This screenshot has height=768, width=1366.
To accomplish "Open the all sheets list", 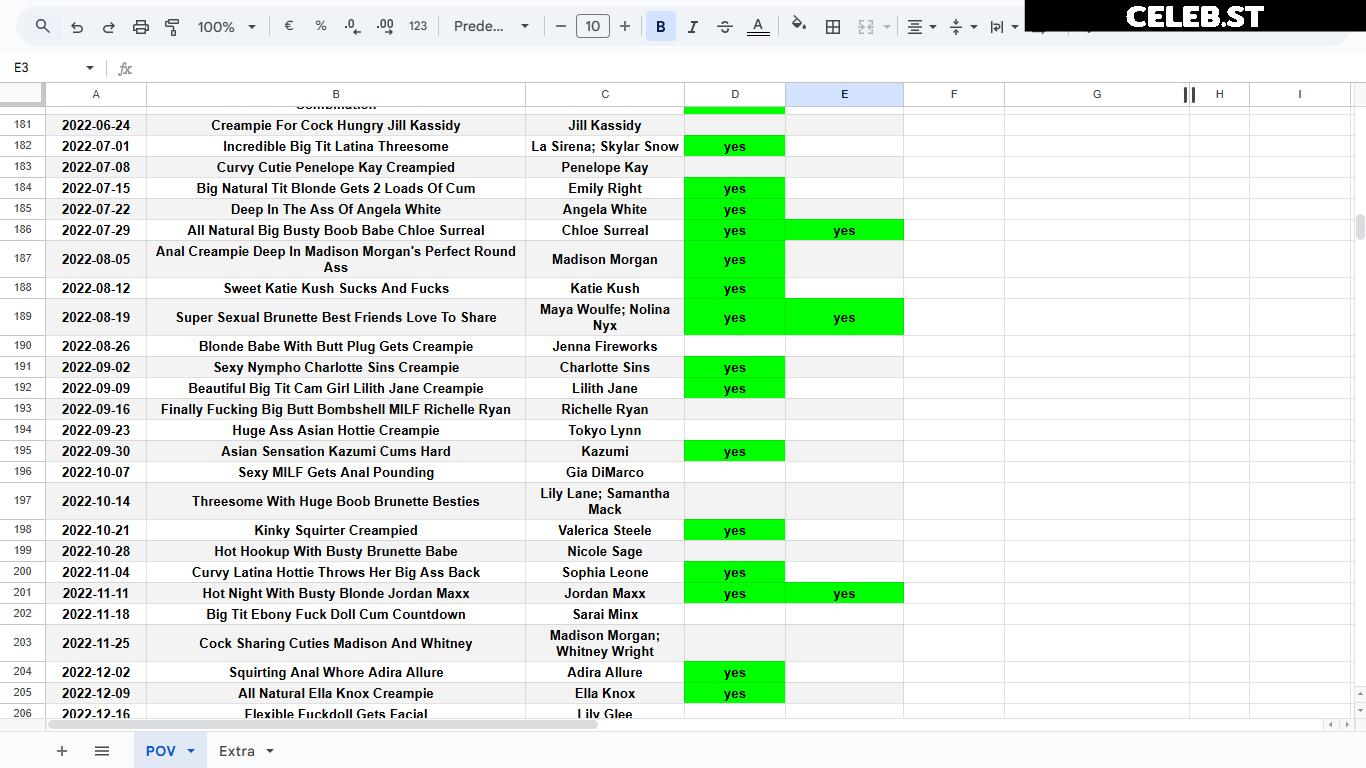I will [102, 751].
